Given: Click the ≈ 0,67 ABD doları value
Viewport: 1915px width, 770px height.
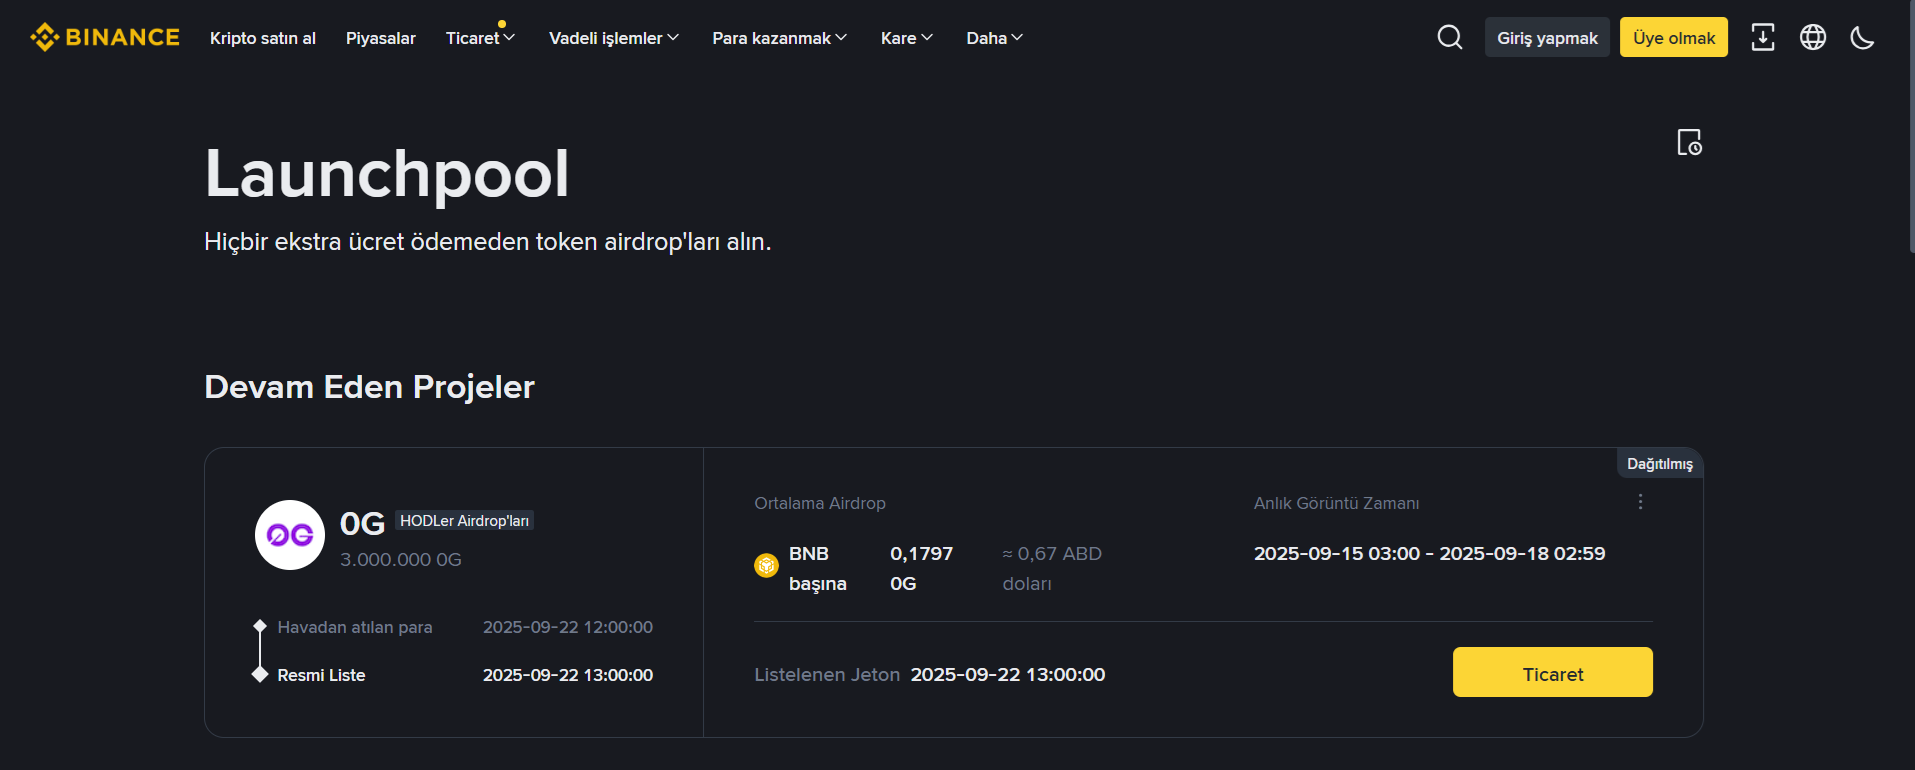Looking at the screenshot, I should [x=1052, y=568].
